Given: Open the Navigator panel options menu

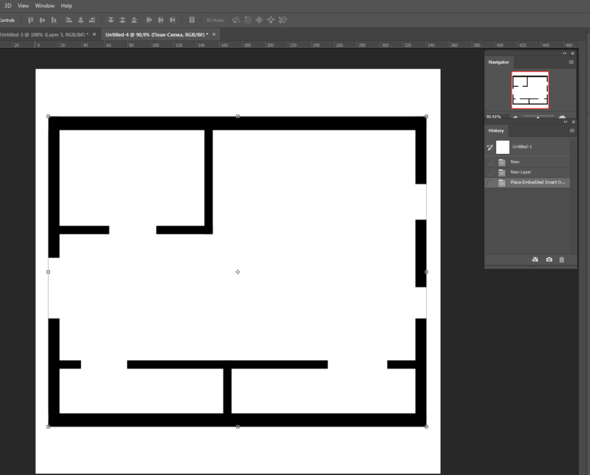Looking at the screenshot, I should tap(571, 62).
